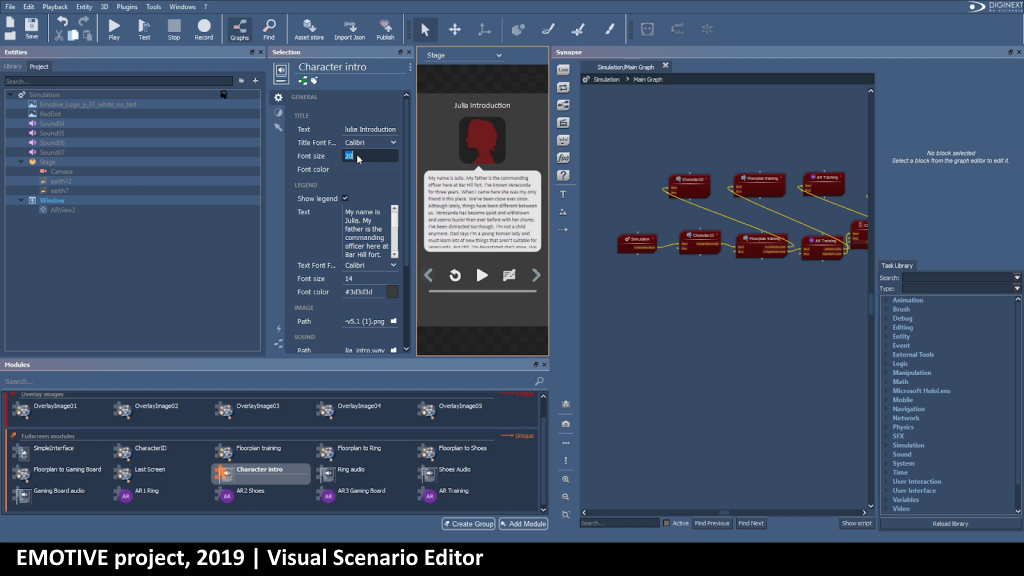Select the move/translate tool in the toolbar
Viewport: 1024px width, 576px height.
pos(455,30)
